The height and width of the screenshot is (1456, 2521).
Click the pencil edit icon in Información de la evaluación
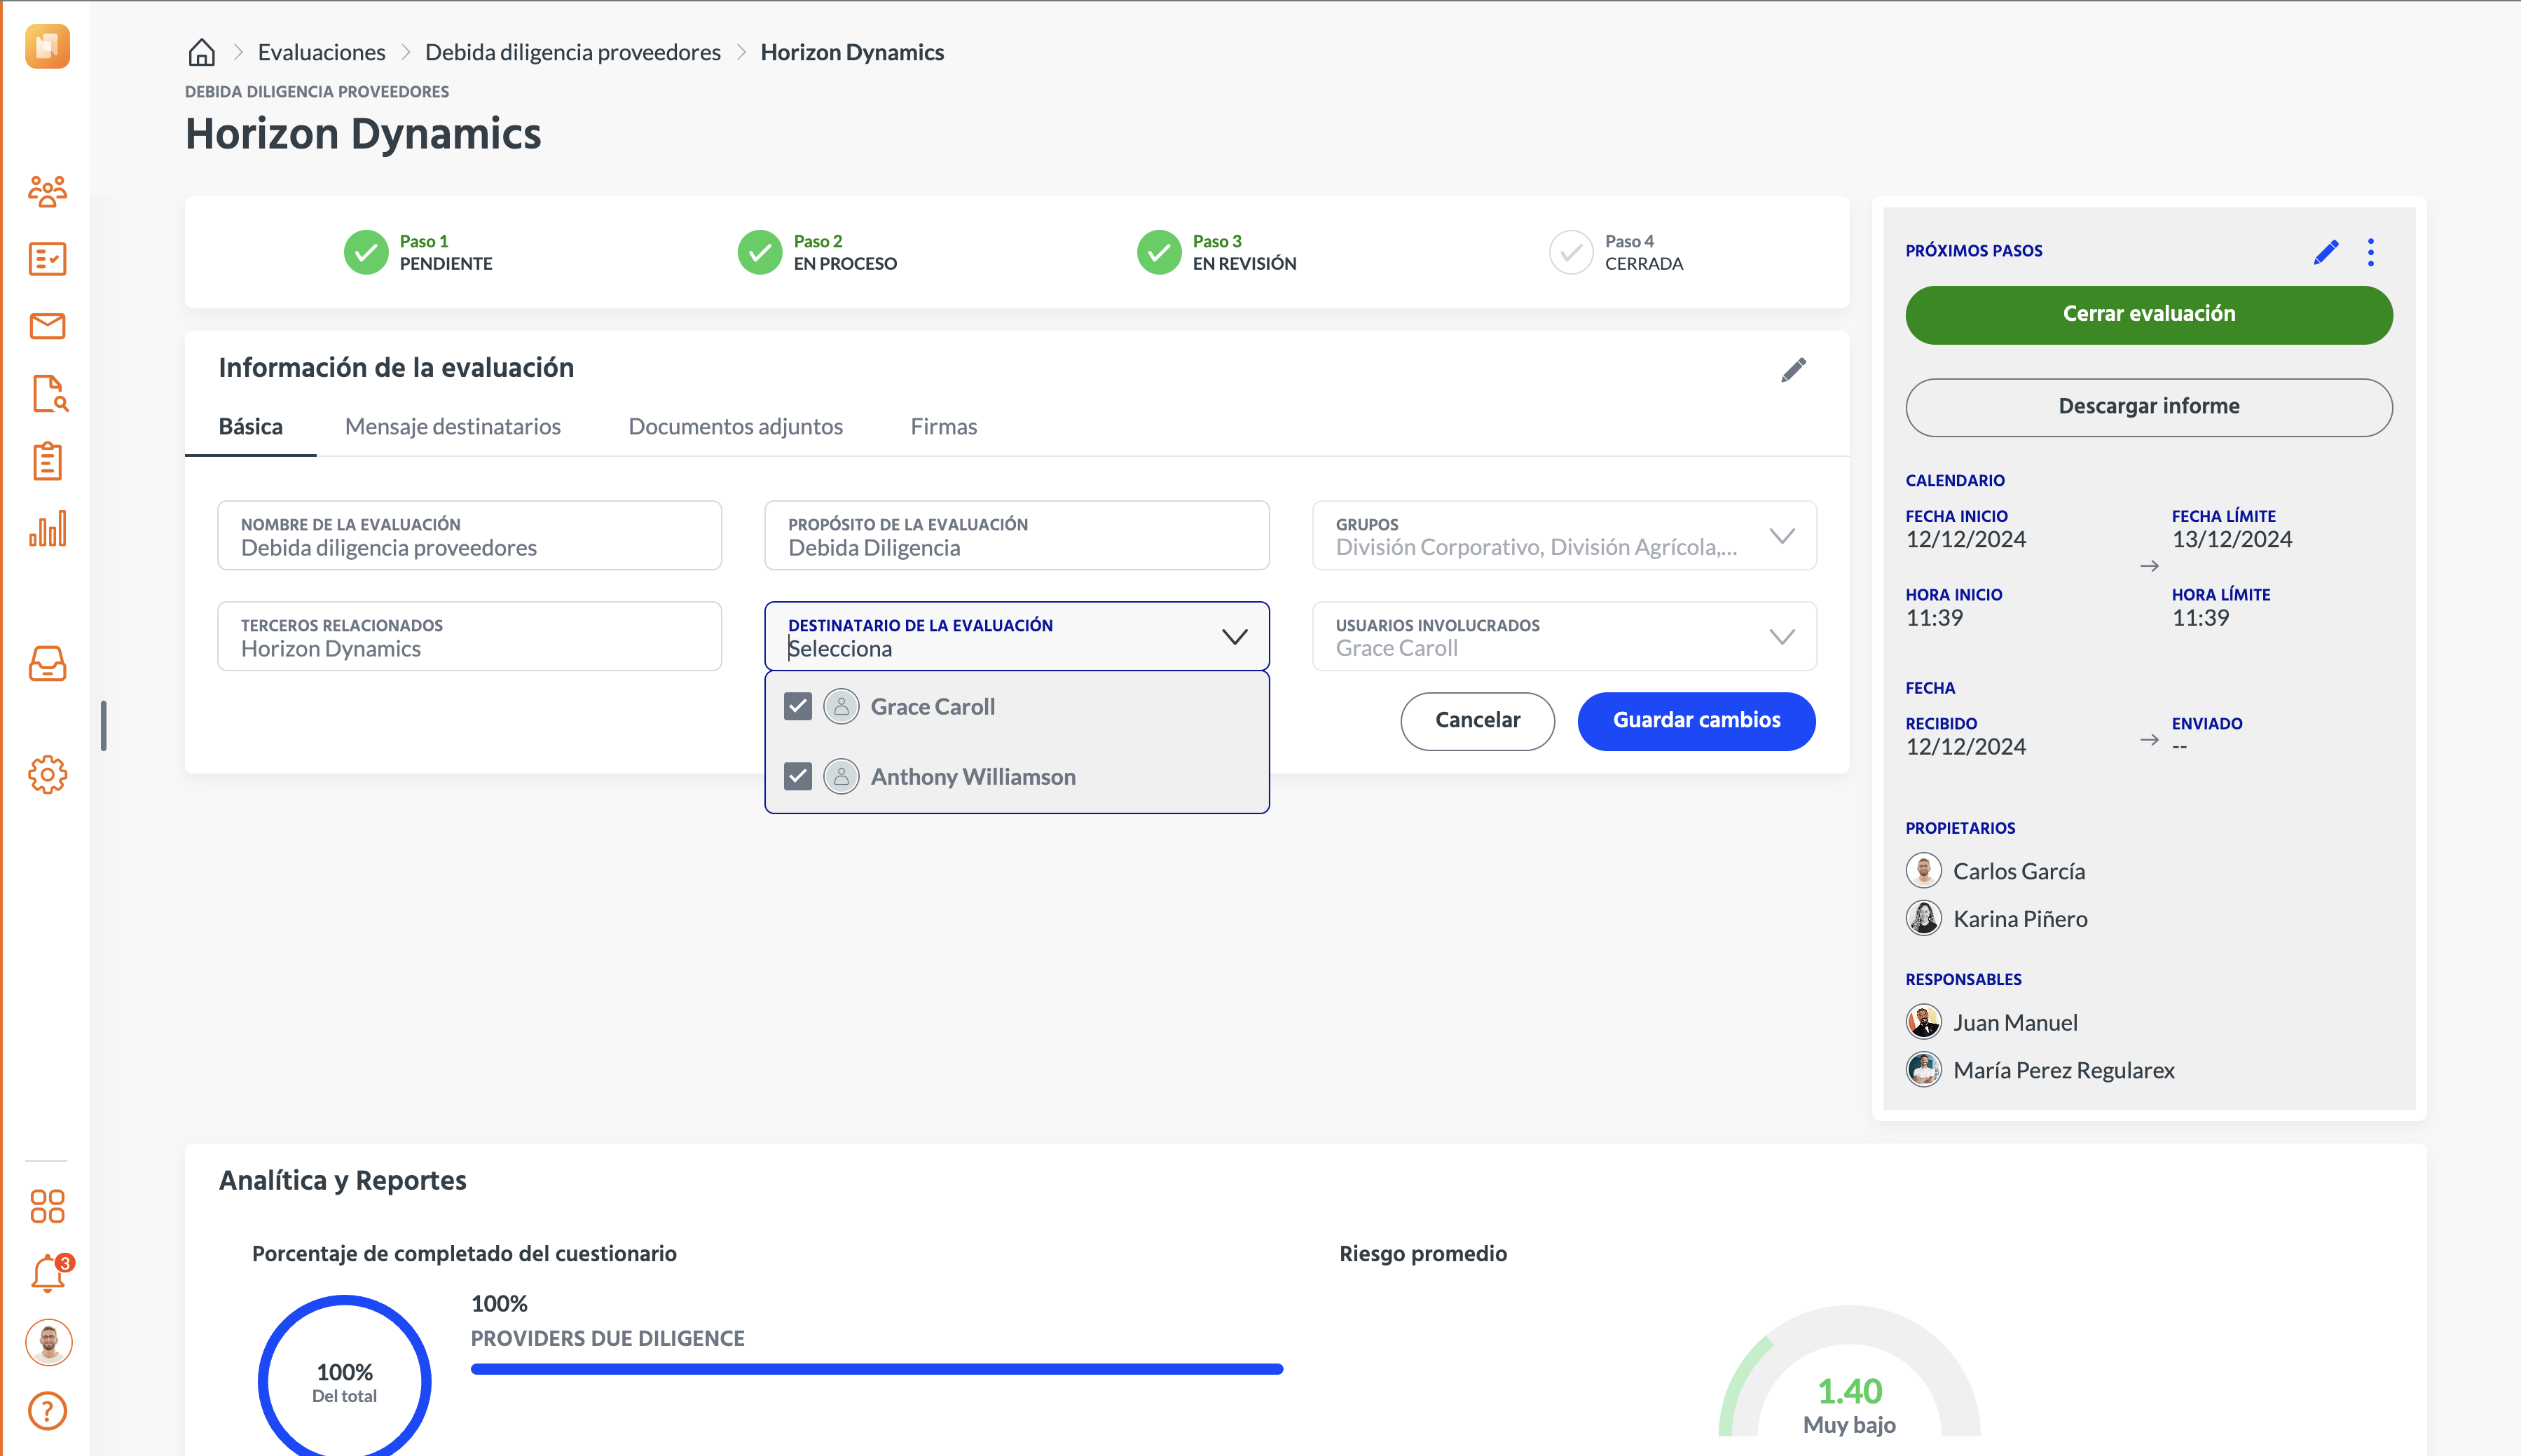click(1794, 370)
